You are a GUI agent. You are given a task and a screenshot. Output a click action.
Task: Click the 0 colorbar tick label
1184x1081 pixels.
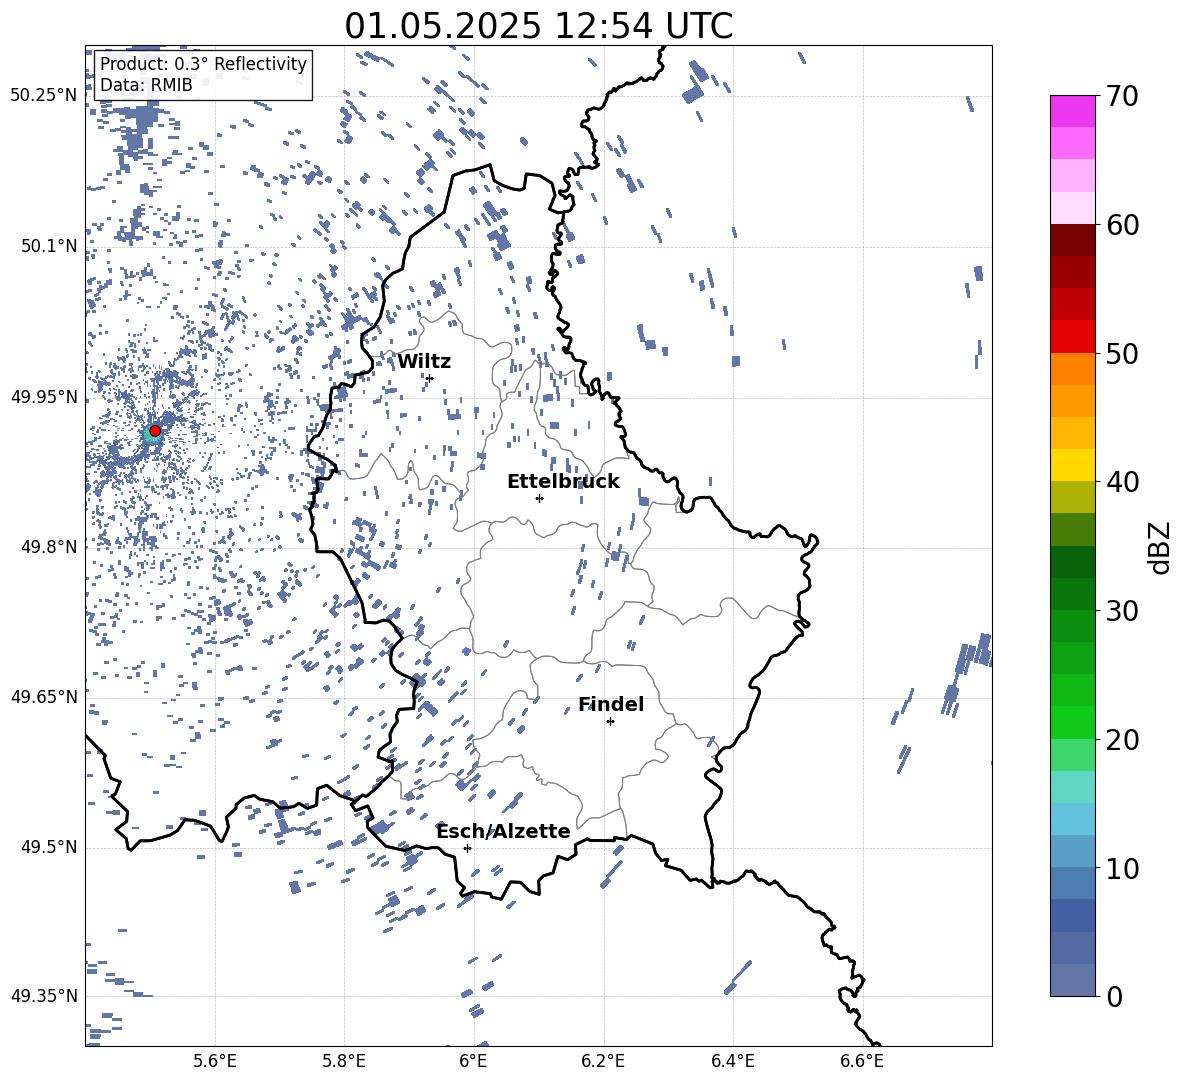(x=1114, y=997)
